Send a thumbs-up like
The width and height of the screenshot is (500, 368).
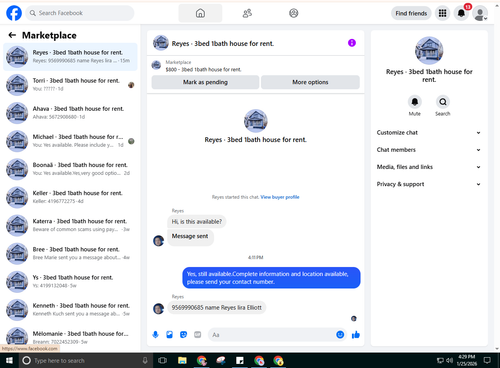pos(356,334)
